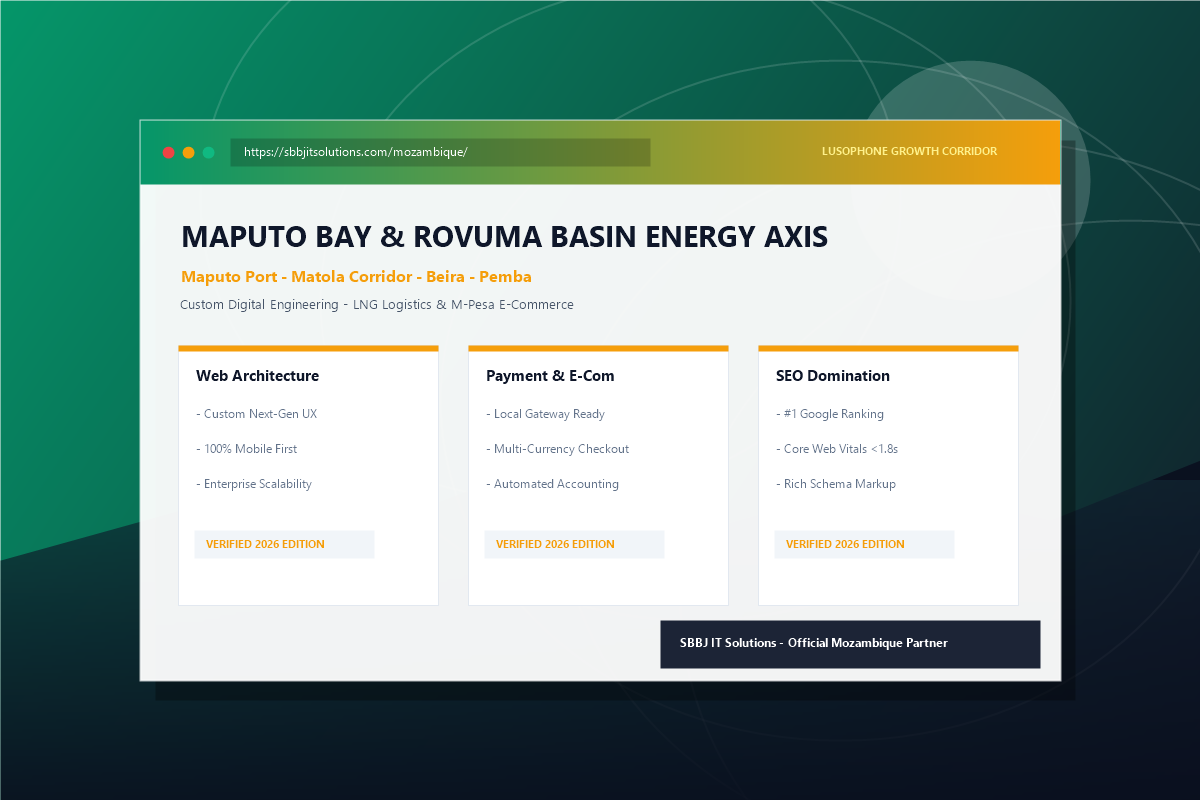The width and height of the screenshot is (1200, 800).
Task: Focus the sbbjitsolutions.com URL address bar
Action: tap(440, 152)
